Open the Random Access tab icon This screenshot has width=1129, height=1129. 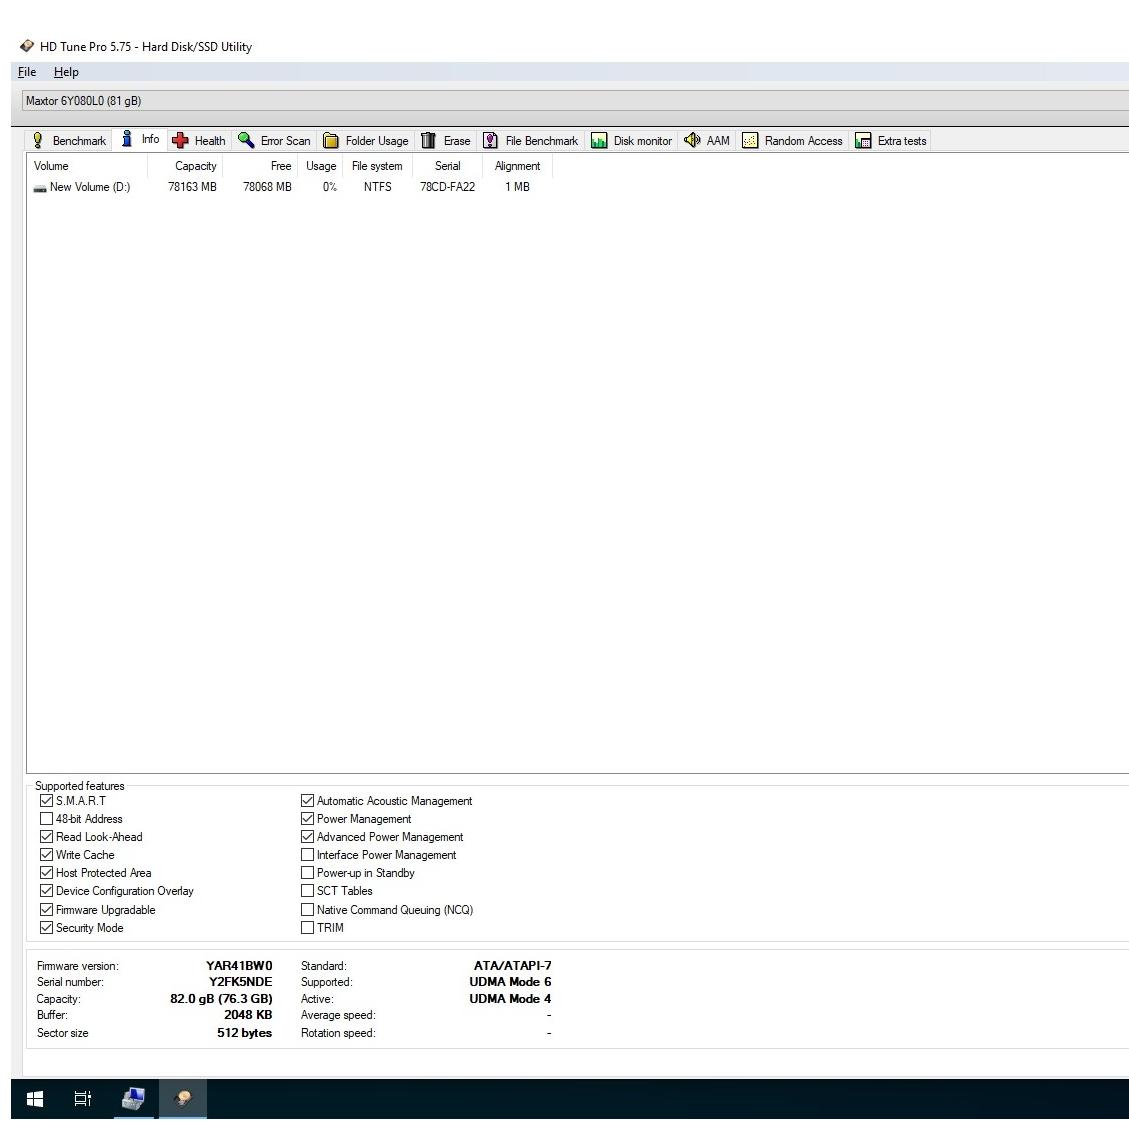[x=750, y=140]
